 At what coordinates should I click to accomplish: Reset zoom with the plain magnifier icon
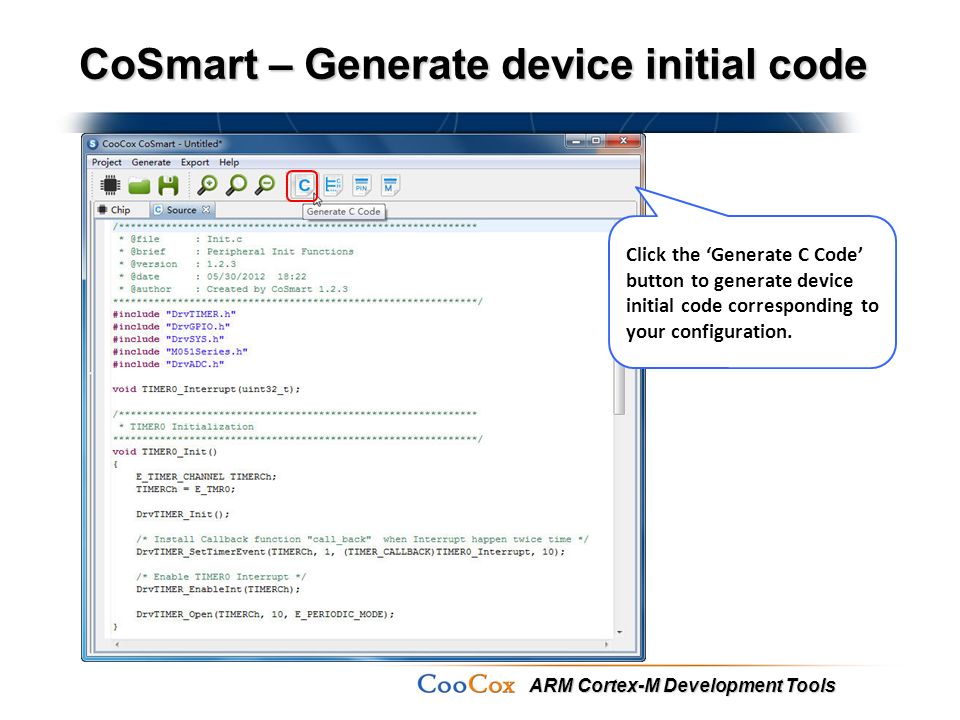236,185
